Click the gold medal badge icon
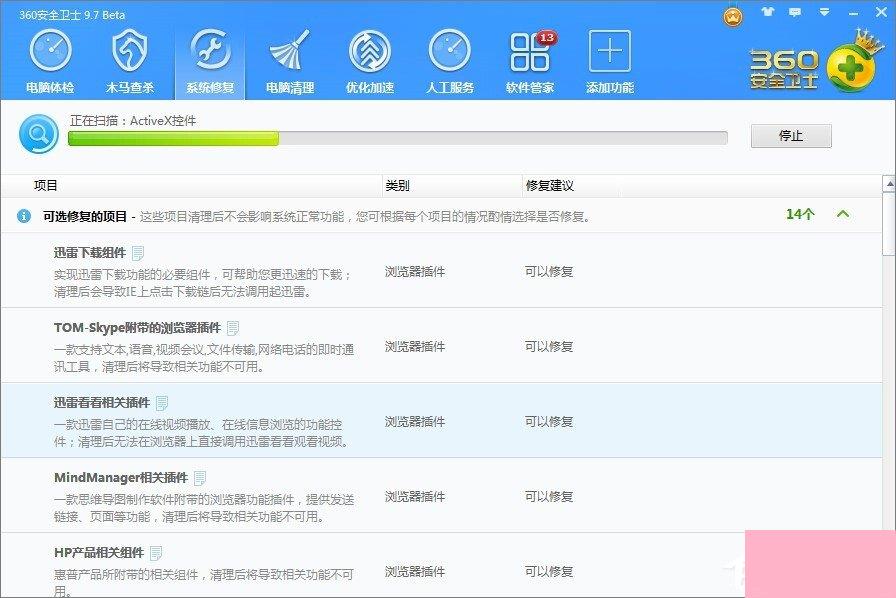This screenshot has width=896, height=598. [x=733, y=16]
